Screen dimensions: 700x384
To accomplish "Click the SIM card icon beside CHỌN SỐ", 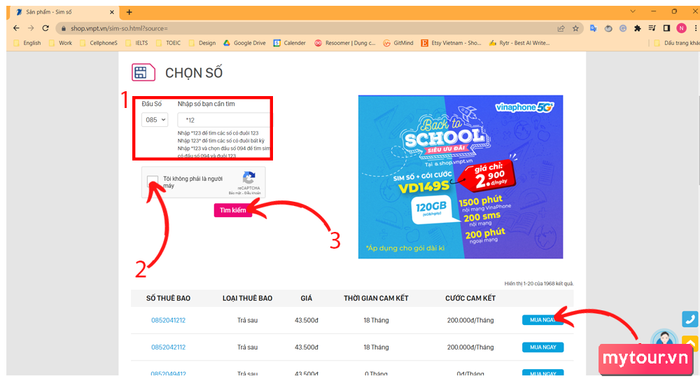I will pos(143,72).
